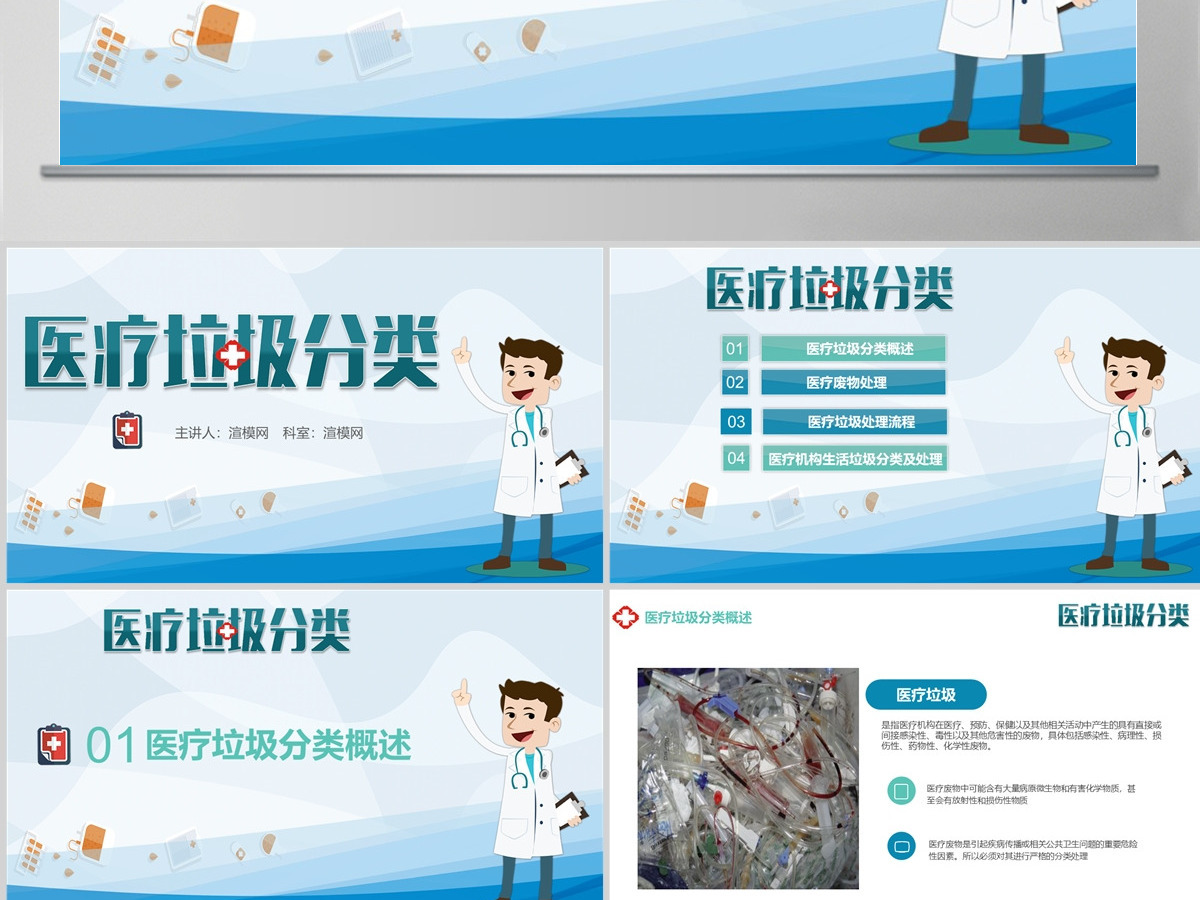Click the red cross in contents slide title
1200x900 pixels.
click(830, 290)
